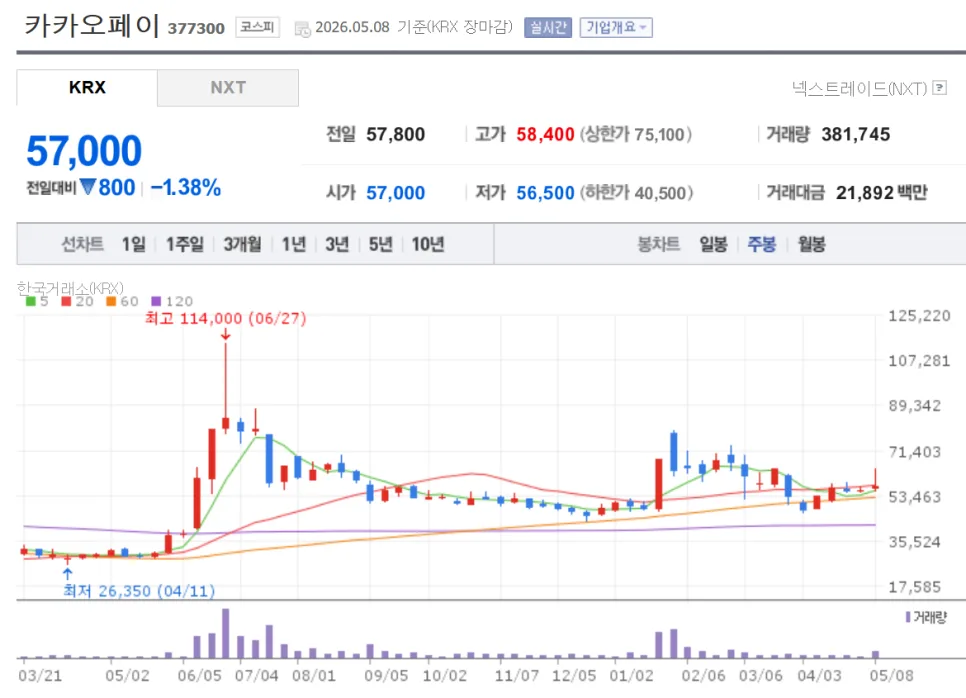Click the 06/05 date axis label
This screenshot has width=966, height=698.
pos(199,676)
